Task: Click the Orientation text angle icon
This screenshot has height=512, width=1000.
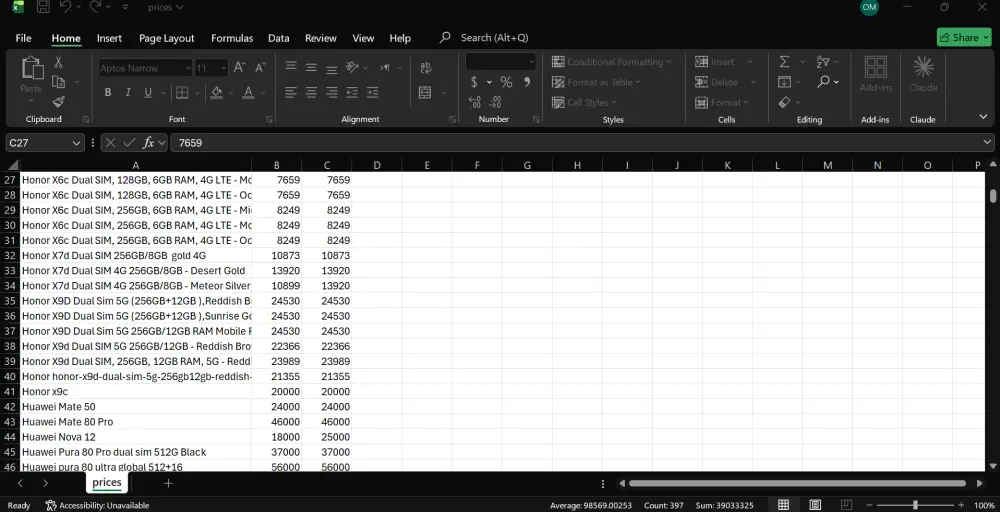Action: point(353,67)
